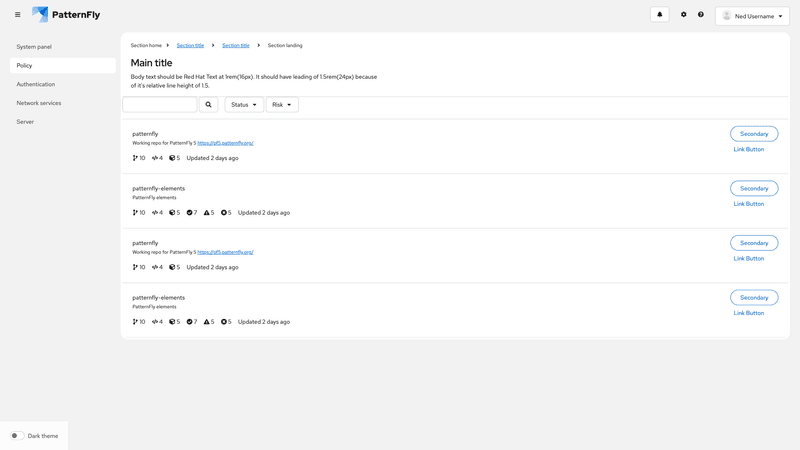The height and width of the screenshot is (450, 800).
Task: Toggle the Dark theme switch
Action: tap(17, 436)
